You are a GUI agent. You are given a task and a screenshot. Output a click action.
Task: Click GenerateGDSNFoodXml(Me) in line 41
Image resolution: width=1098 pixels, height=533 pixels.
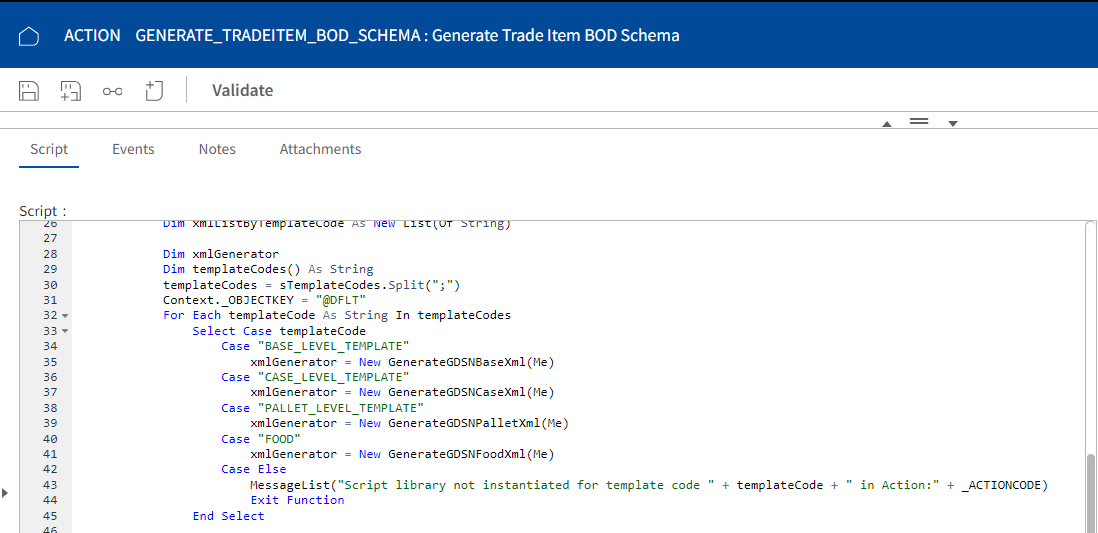(x=471, y=454)
